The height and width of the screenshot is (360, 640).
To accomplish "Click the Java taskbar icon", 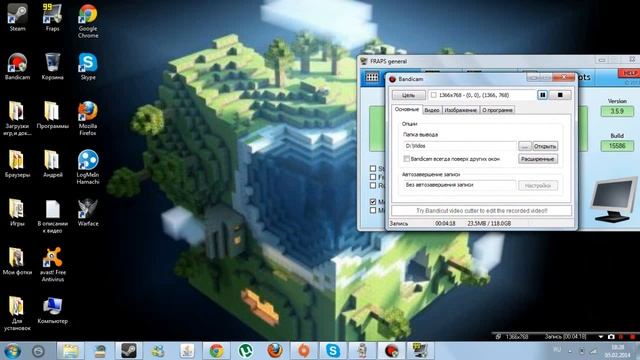I will tap(187, 351).
